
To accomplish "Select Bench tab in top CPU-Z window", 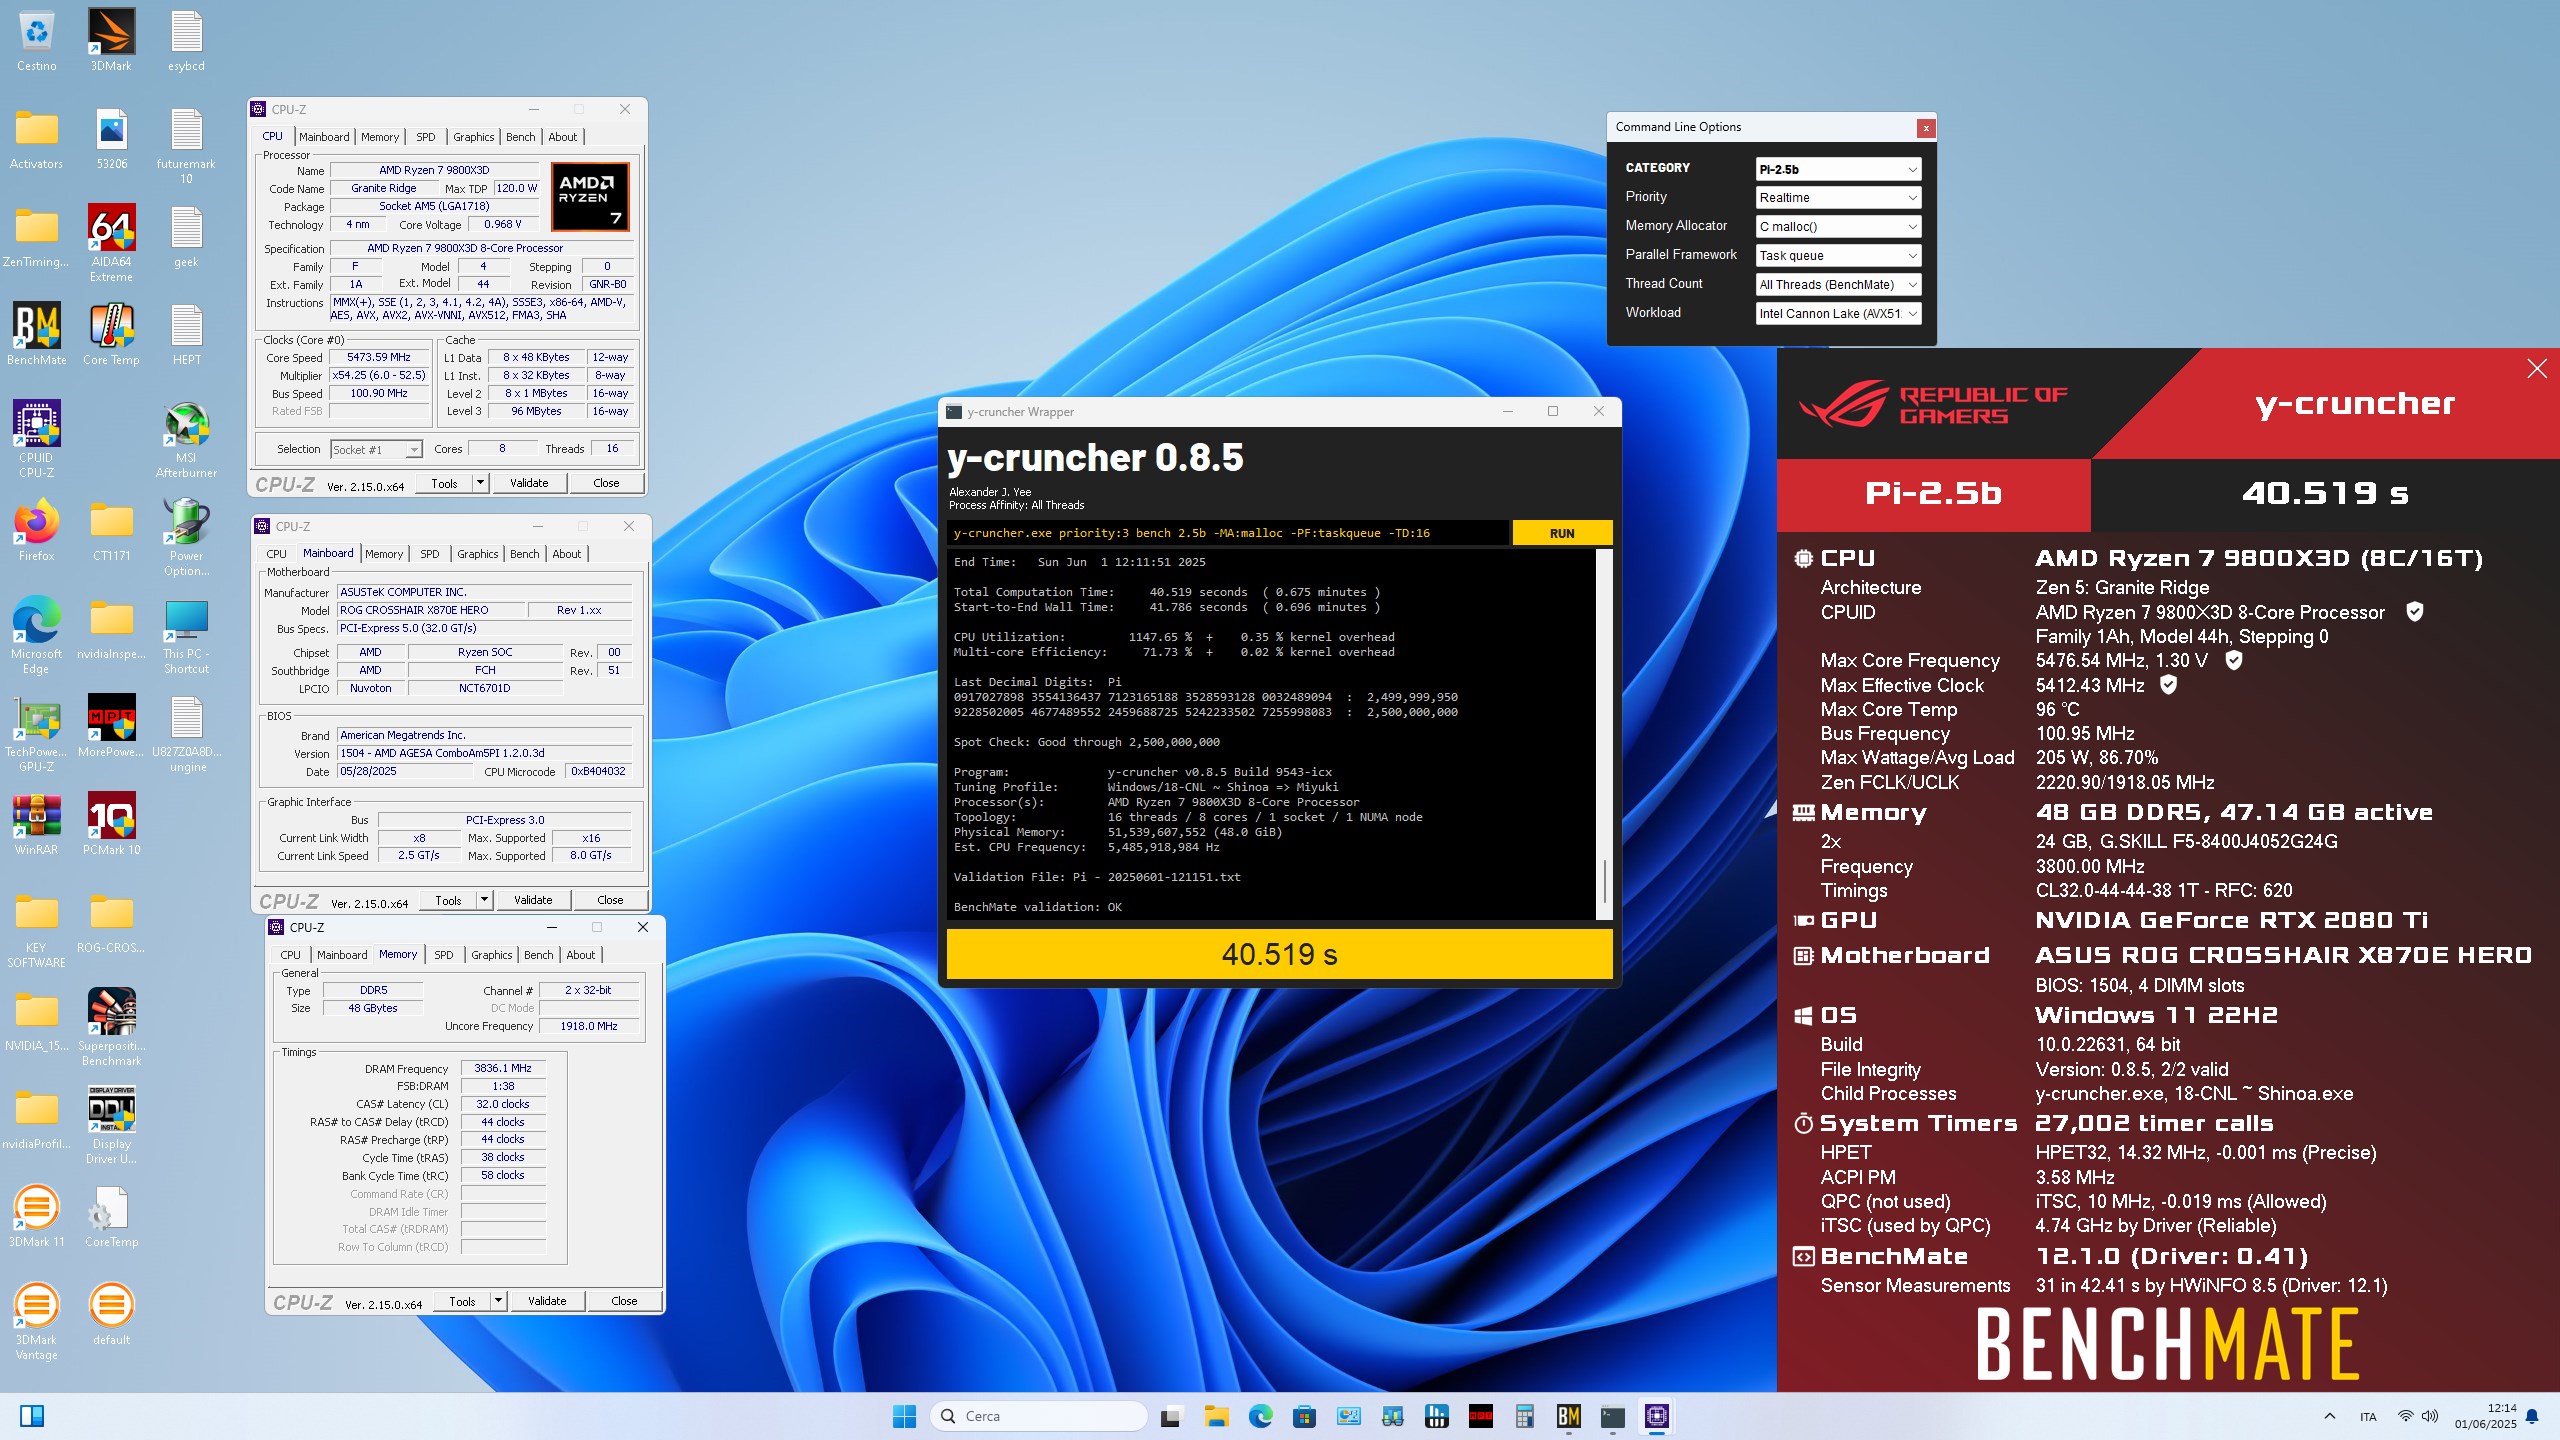I will click(520, 137).
